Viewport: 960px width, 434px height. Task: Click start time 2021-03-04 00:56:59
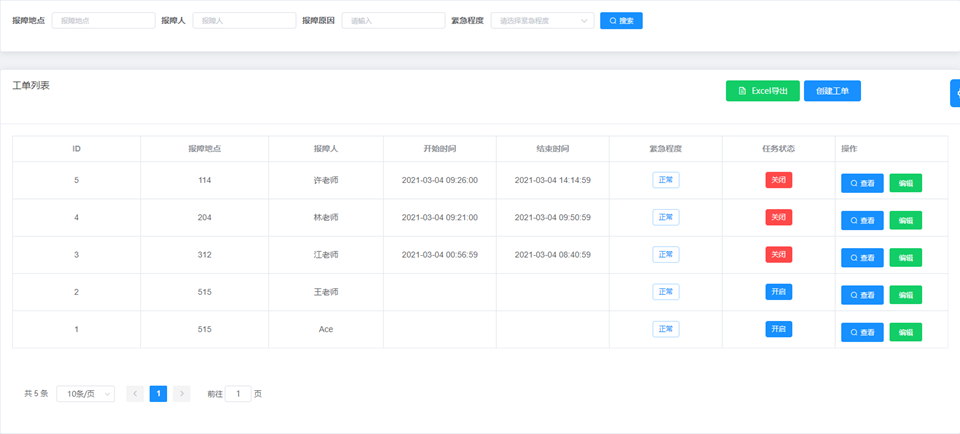click(x=440, y=255)
